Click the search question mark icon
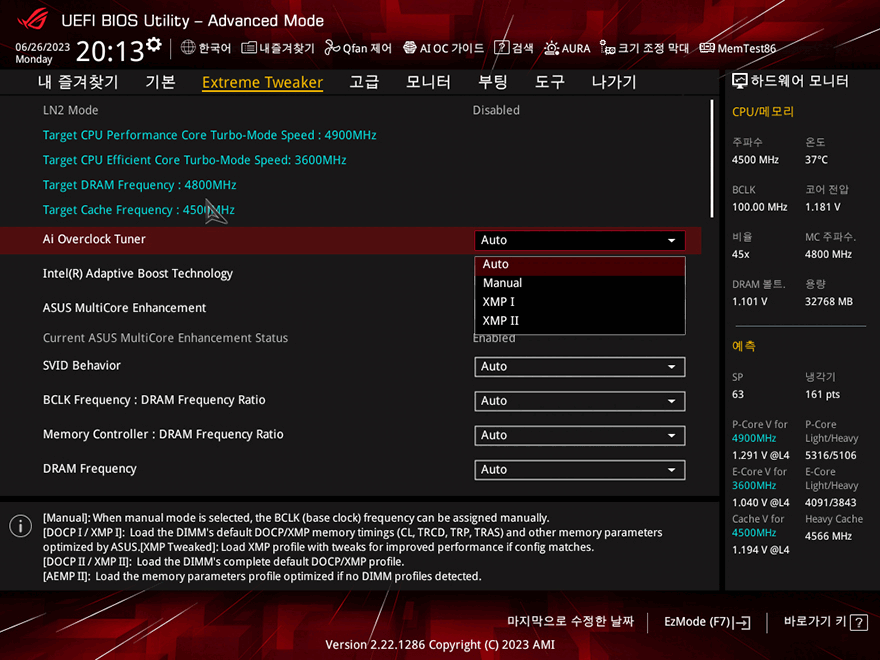 (x=501, y=48)
